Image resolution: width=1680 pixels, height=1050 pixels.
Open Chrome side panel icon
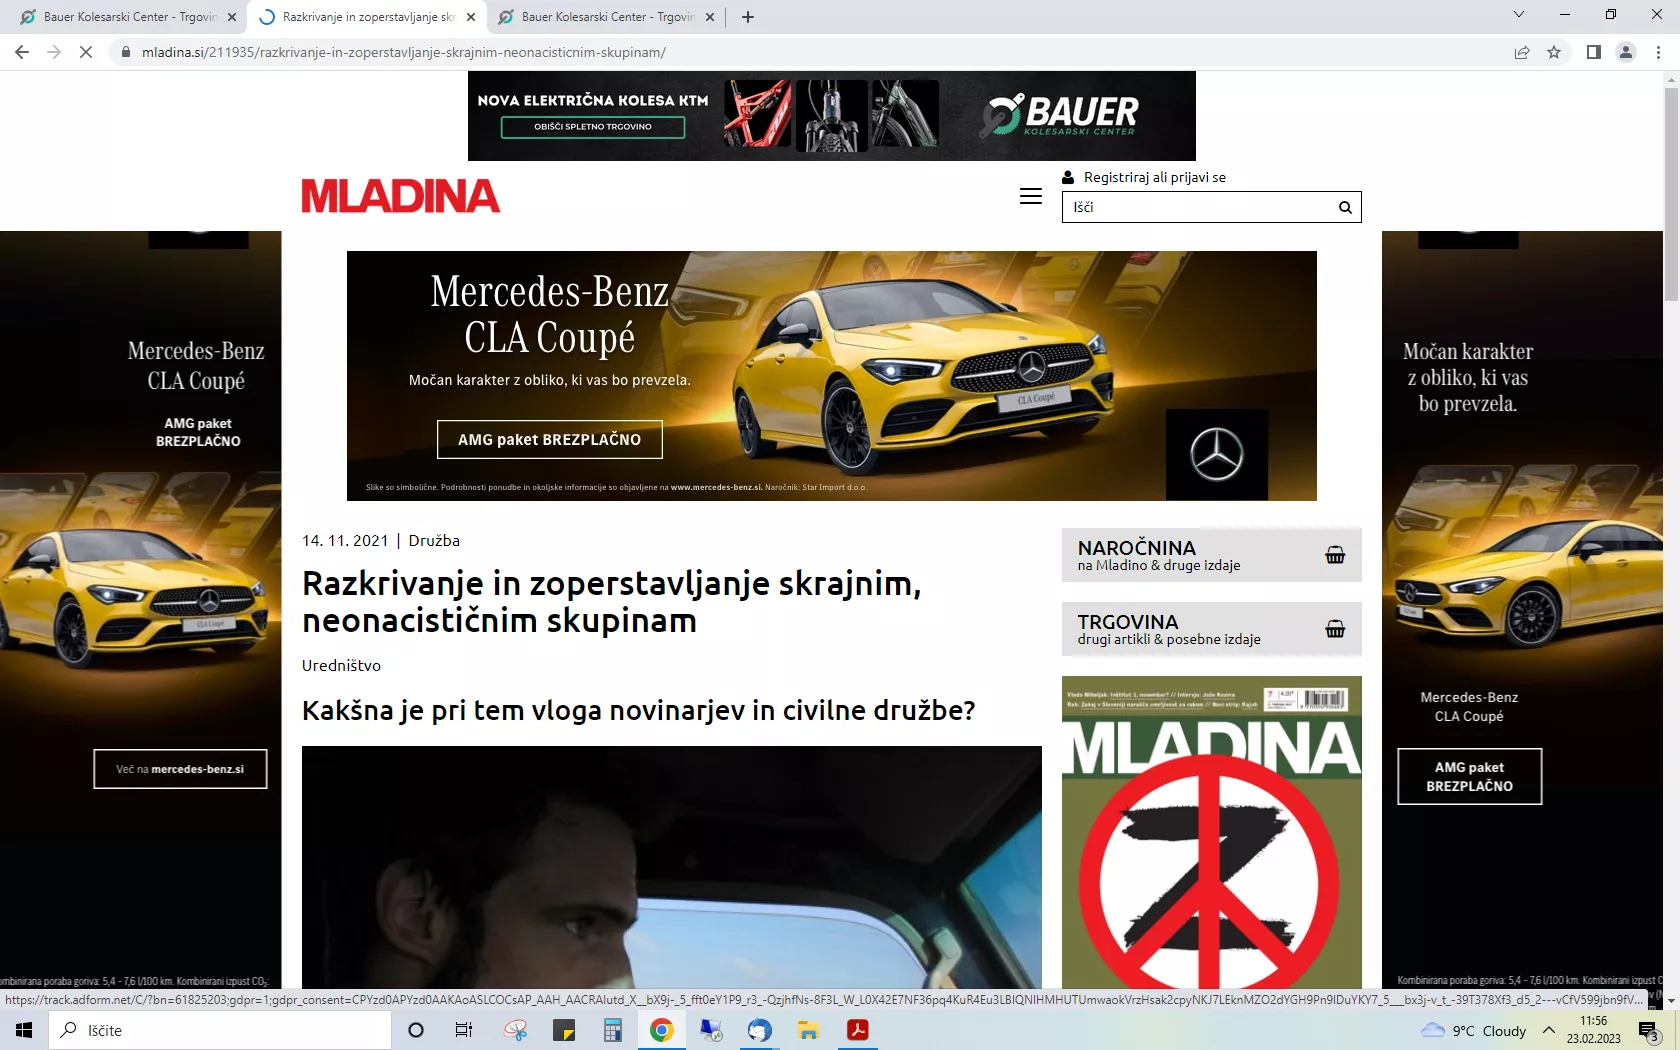(1593, 52)
